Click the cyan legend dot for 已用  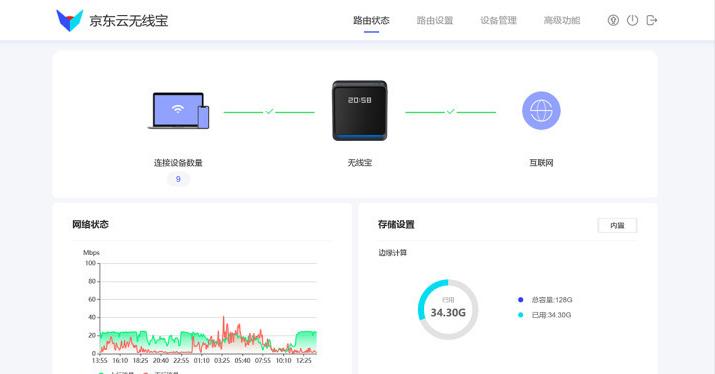[520, 315]
